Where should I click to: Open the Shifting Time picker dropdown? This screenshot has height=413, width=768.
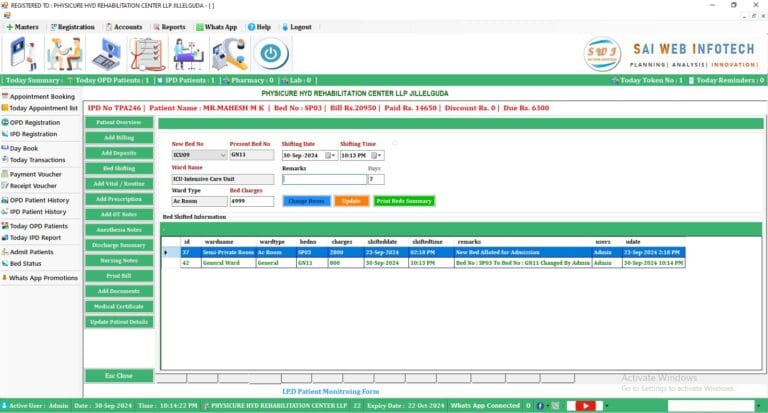380,155
